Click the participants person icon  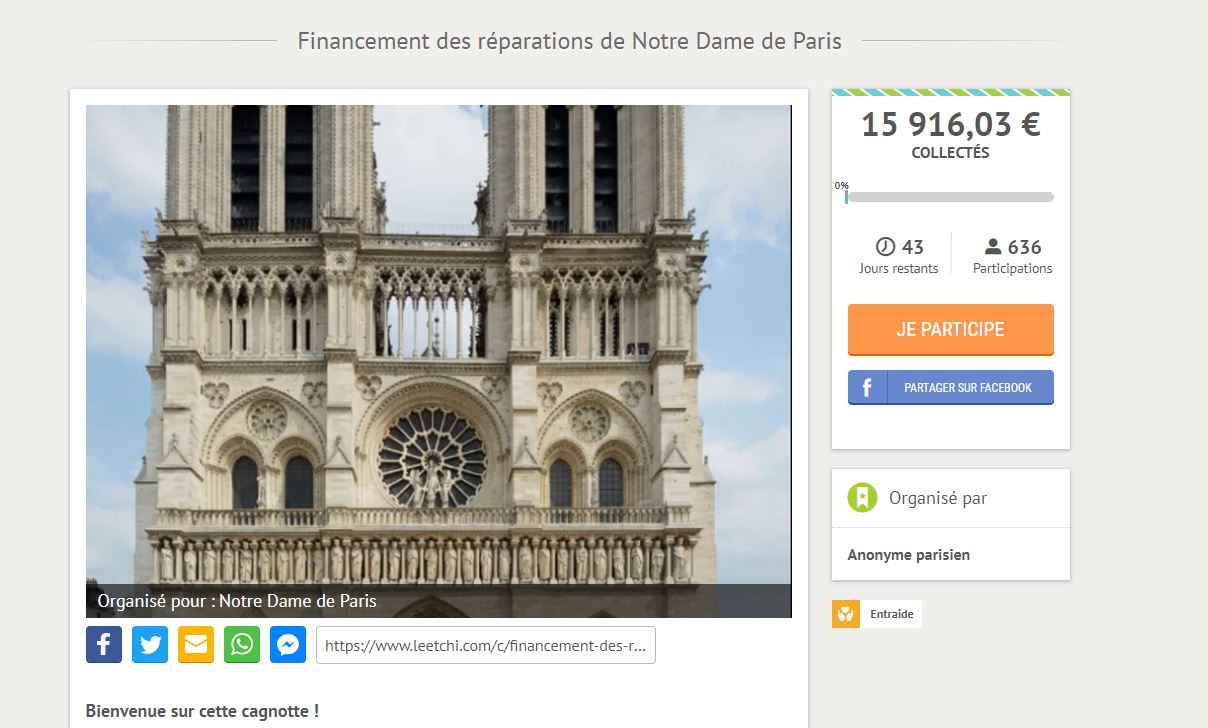993,247
